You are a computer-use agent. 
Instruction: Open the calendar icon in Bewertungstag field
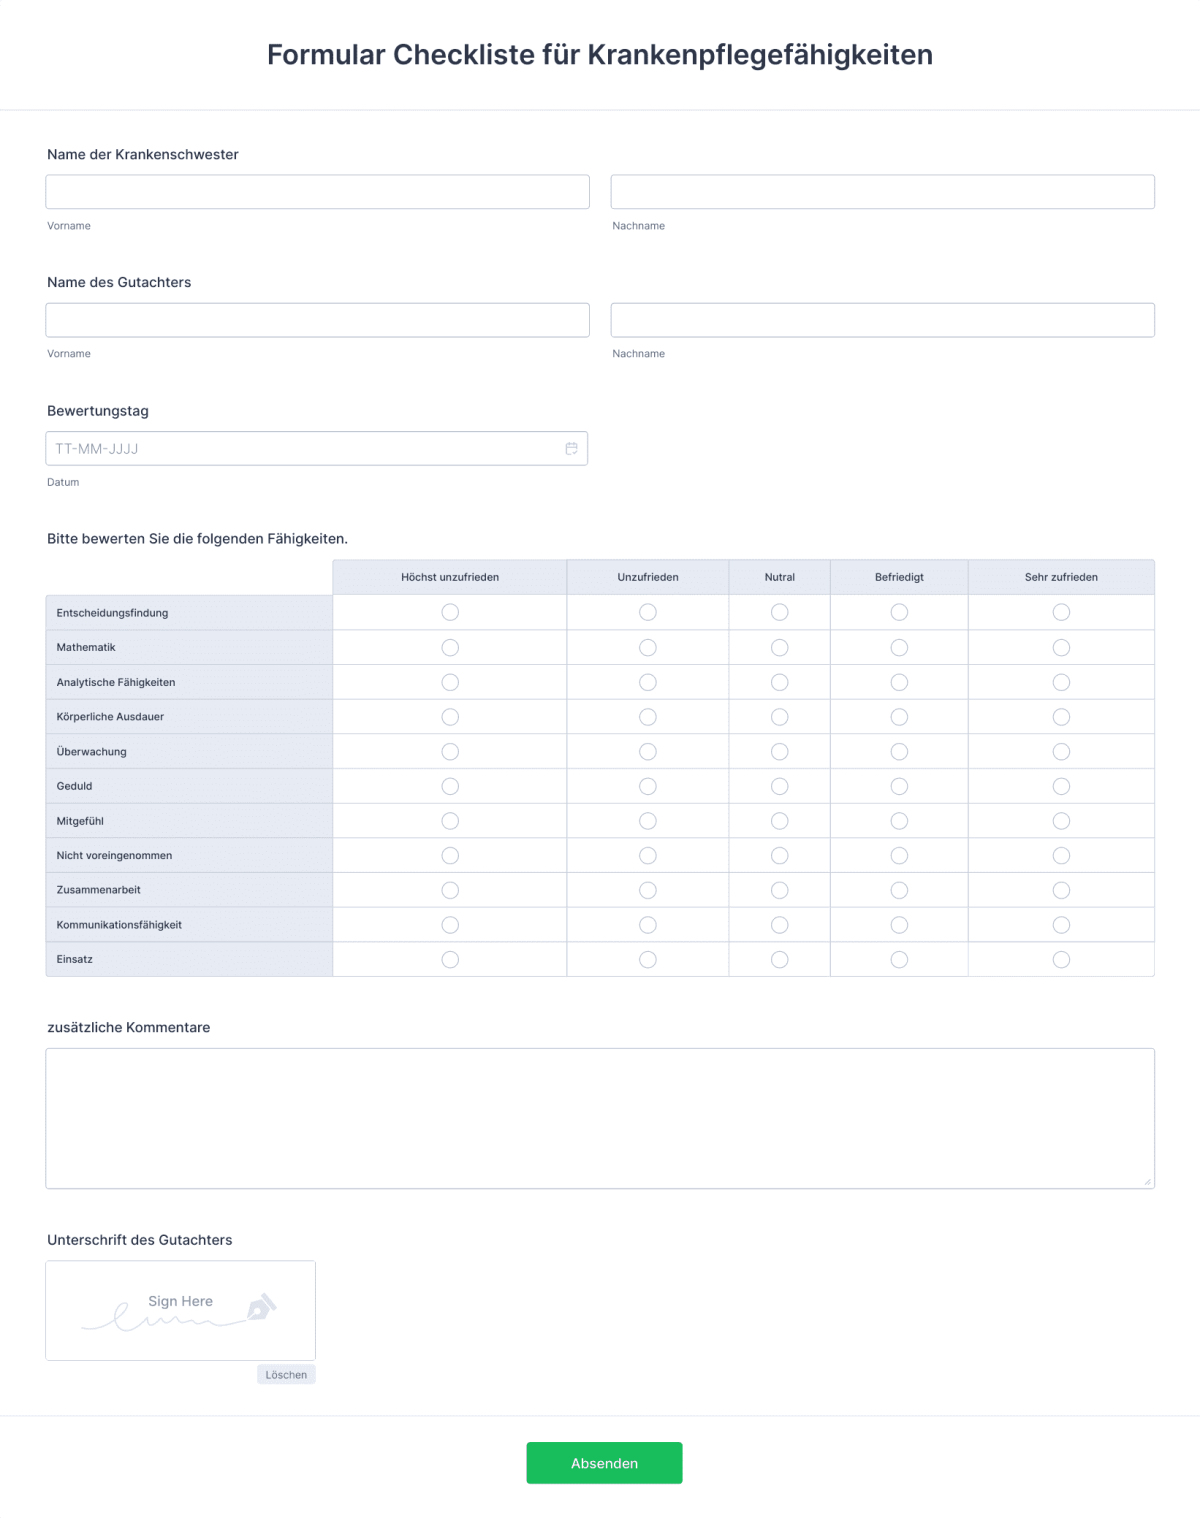[570, 448]
